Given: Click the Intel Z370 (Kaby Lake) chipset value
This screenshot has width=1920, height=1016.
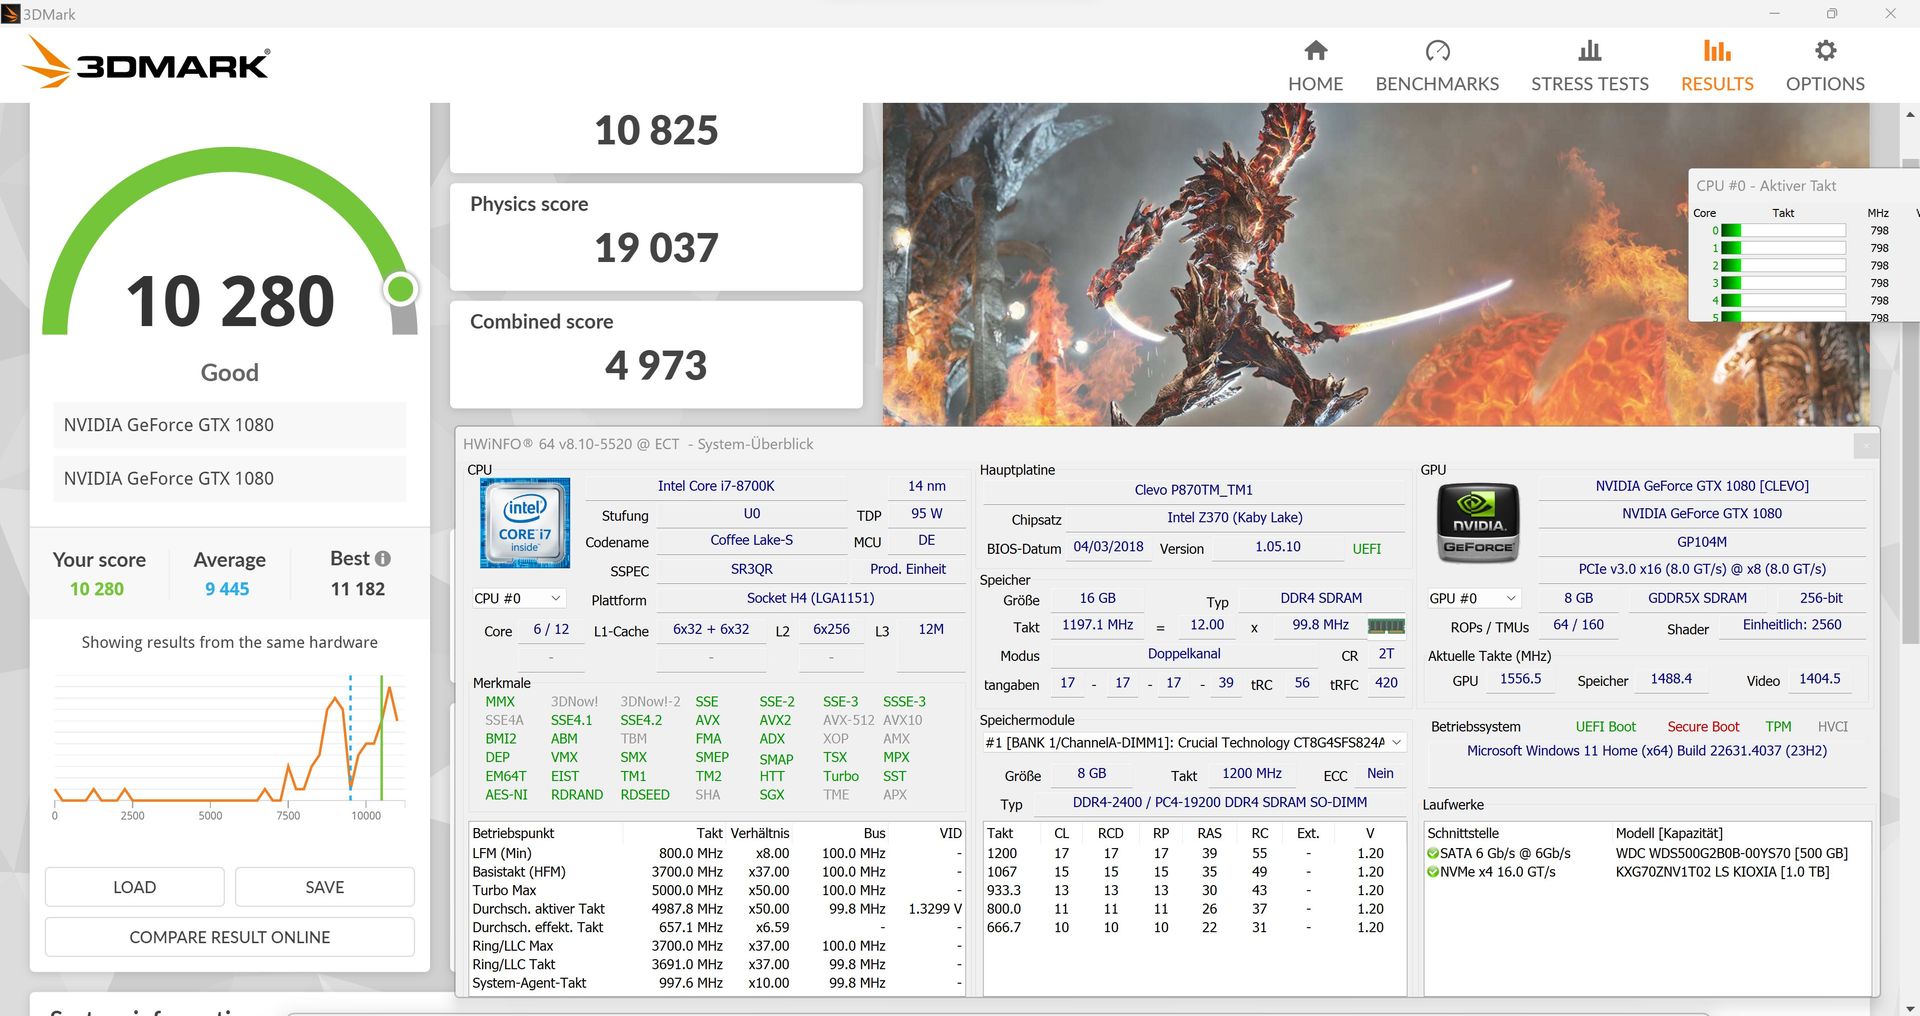Looking at the screenshot, I should point(1235,518).
